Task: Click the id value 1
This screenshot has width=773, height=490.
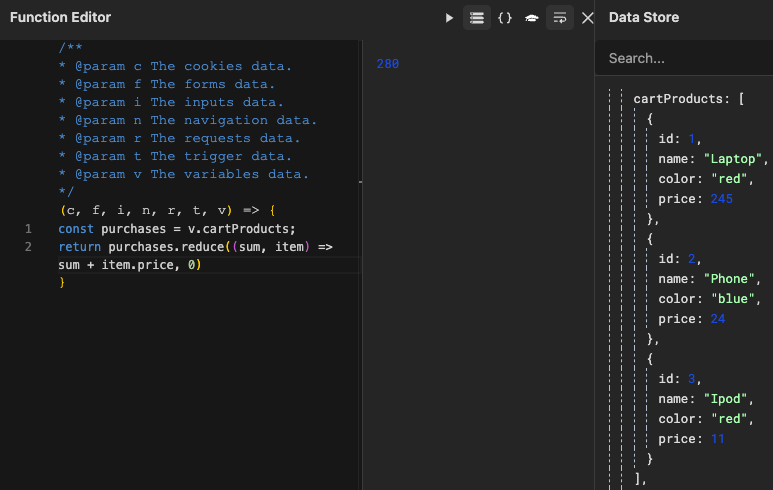Action: point(691,139)
